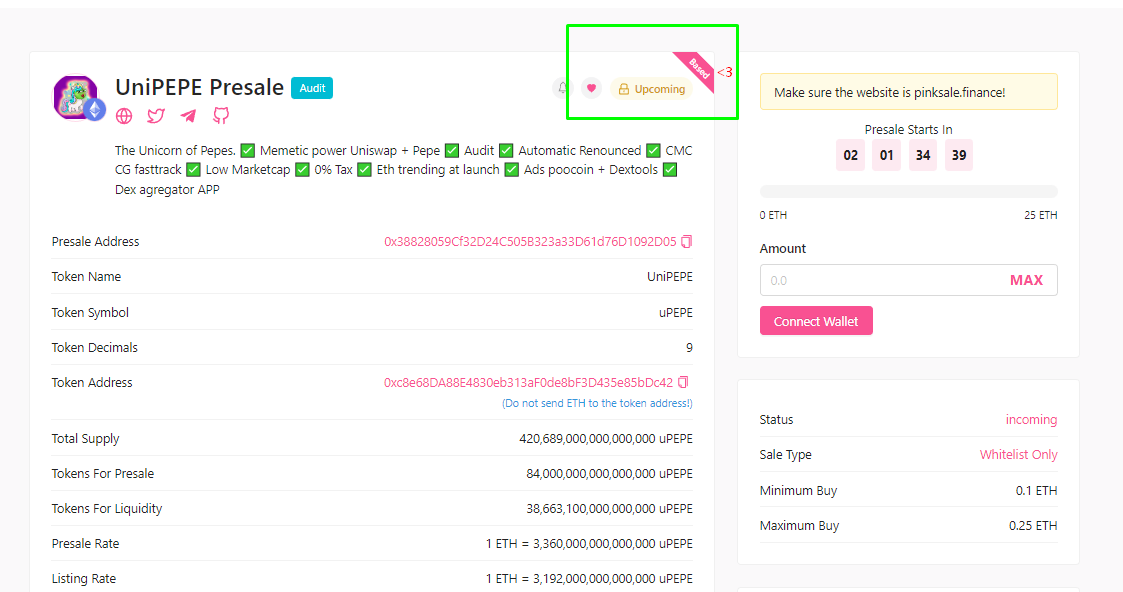The image size is (1123, 592).
Task: Copy the Presale Address with copy icon
Action: point(684,241)
